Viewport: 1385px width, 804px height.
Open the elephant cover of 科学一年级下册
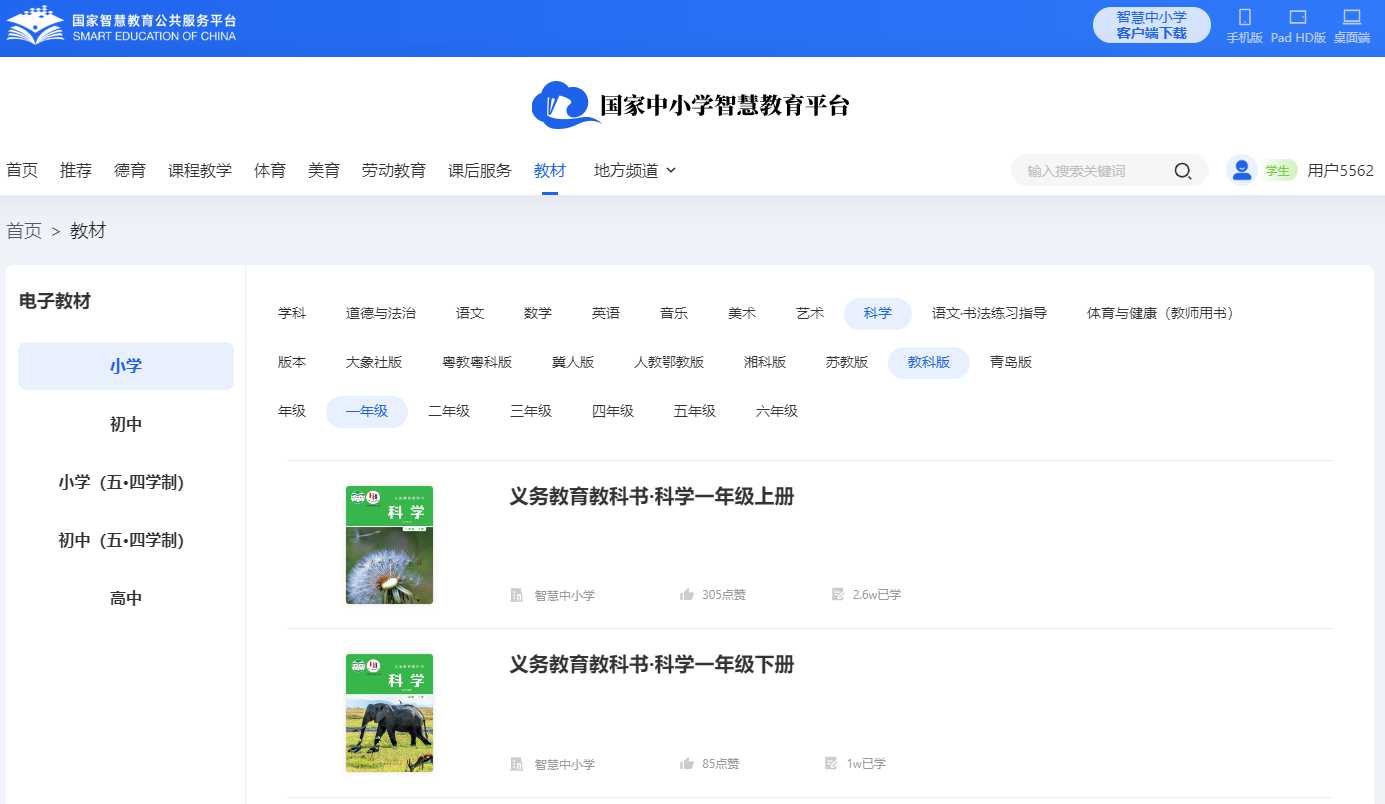(x=389, y=713)
